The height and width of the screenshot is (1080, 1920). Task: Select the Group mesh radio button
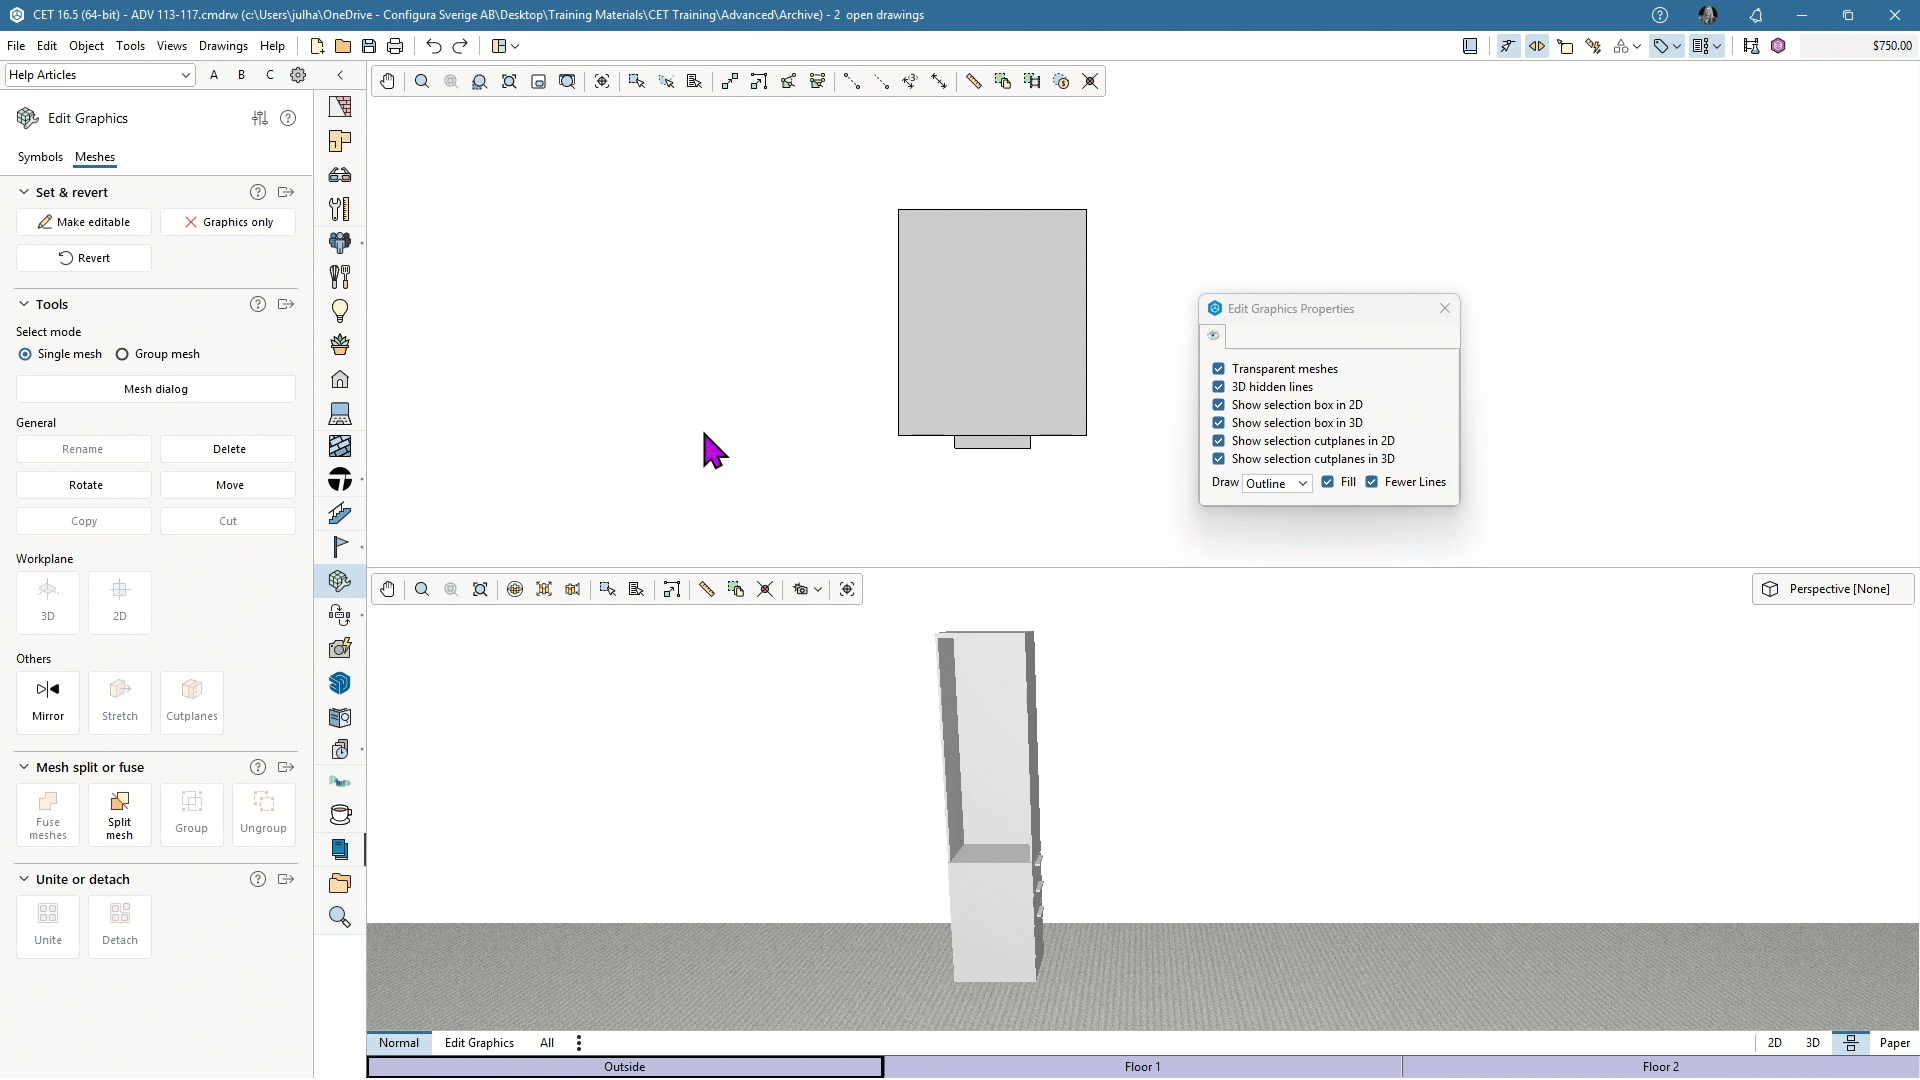tap(122, 354)
